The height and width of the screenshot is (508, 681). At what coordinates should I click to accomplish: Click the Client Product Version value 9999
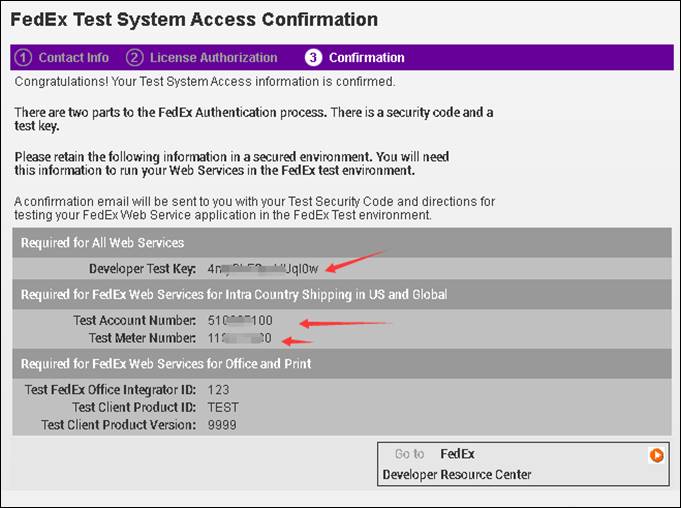pyautogui.click(x=222, y=425)
